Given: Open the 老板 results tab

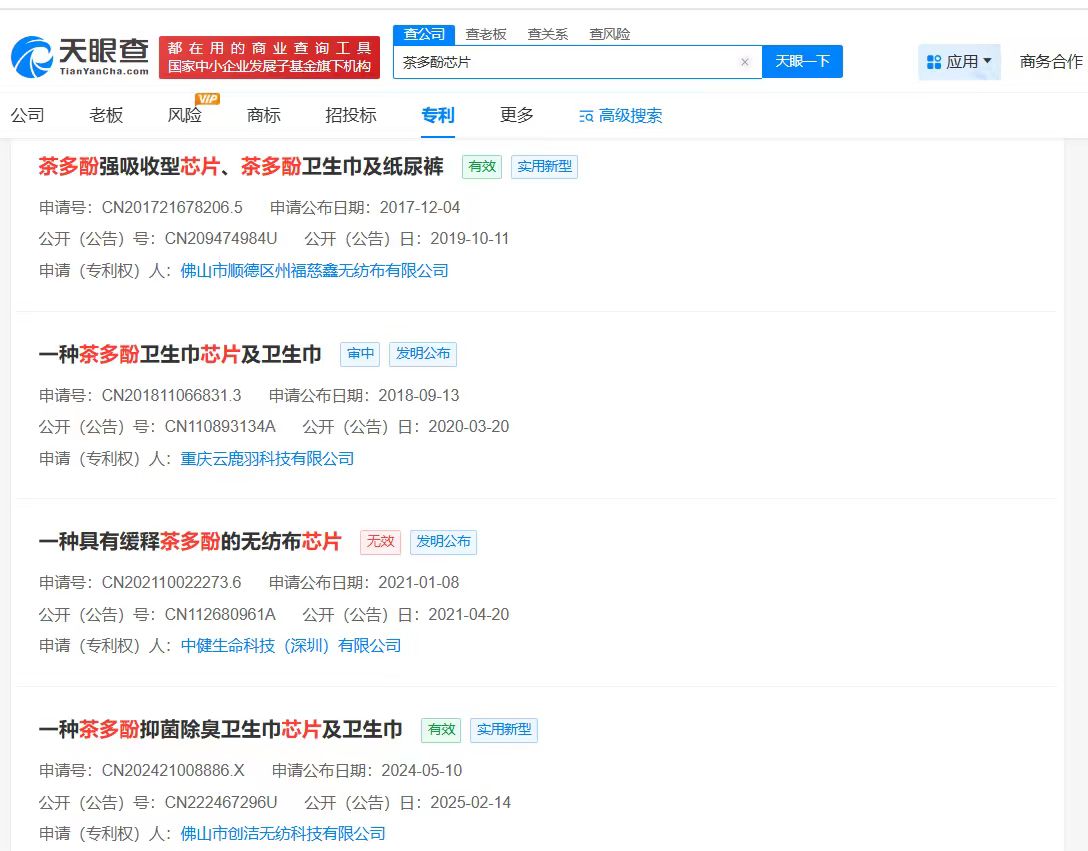Looking at the screenshot, I should [106, 115].
